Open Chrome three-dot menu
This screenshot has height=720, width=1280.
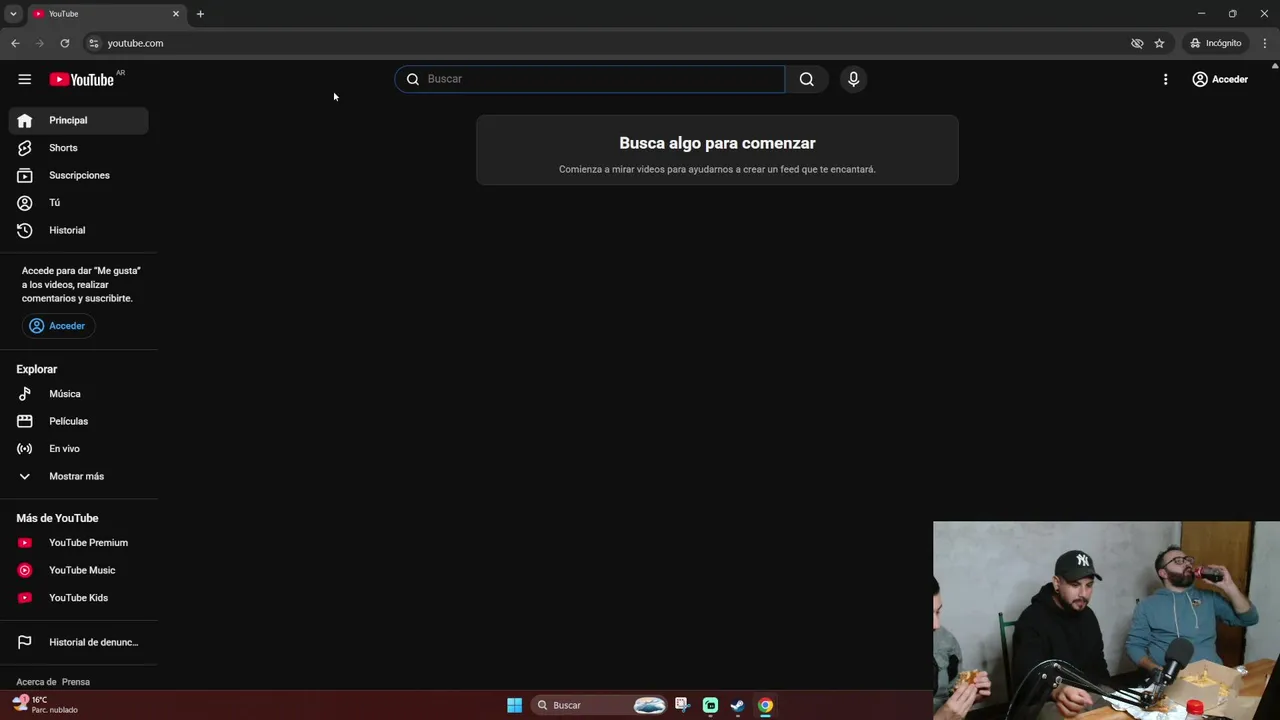1265,43
